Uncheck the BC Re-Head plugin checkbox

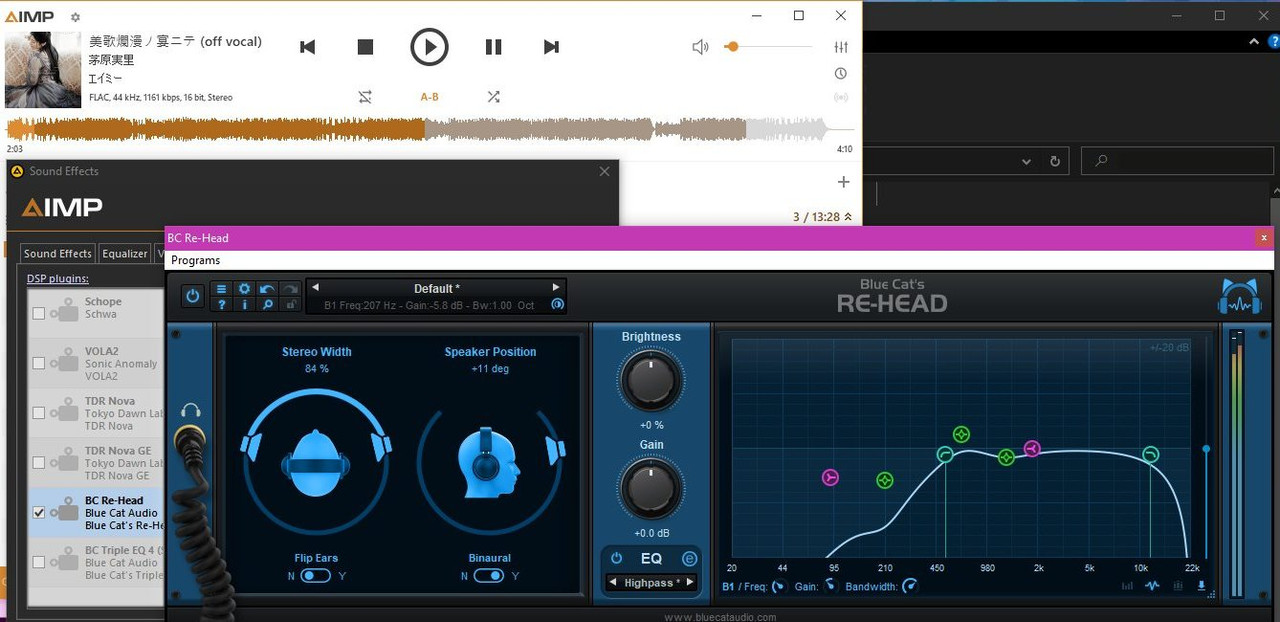(x=39, y=513)
